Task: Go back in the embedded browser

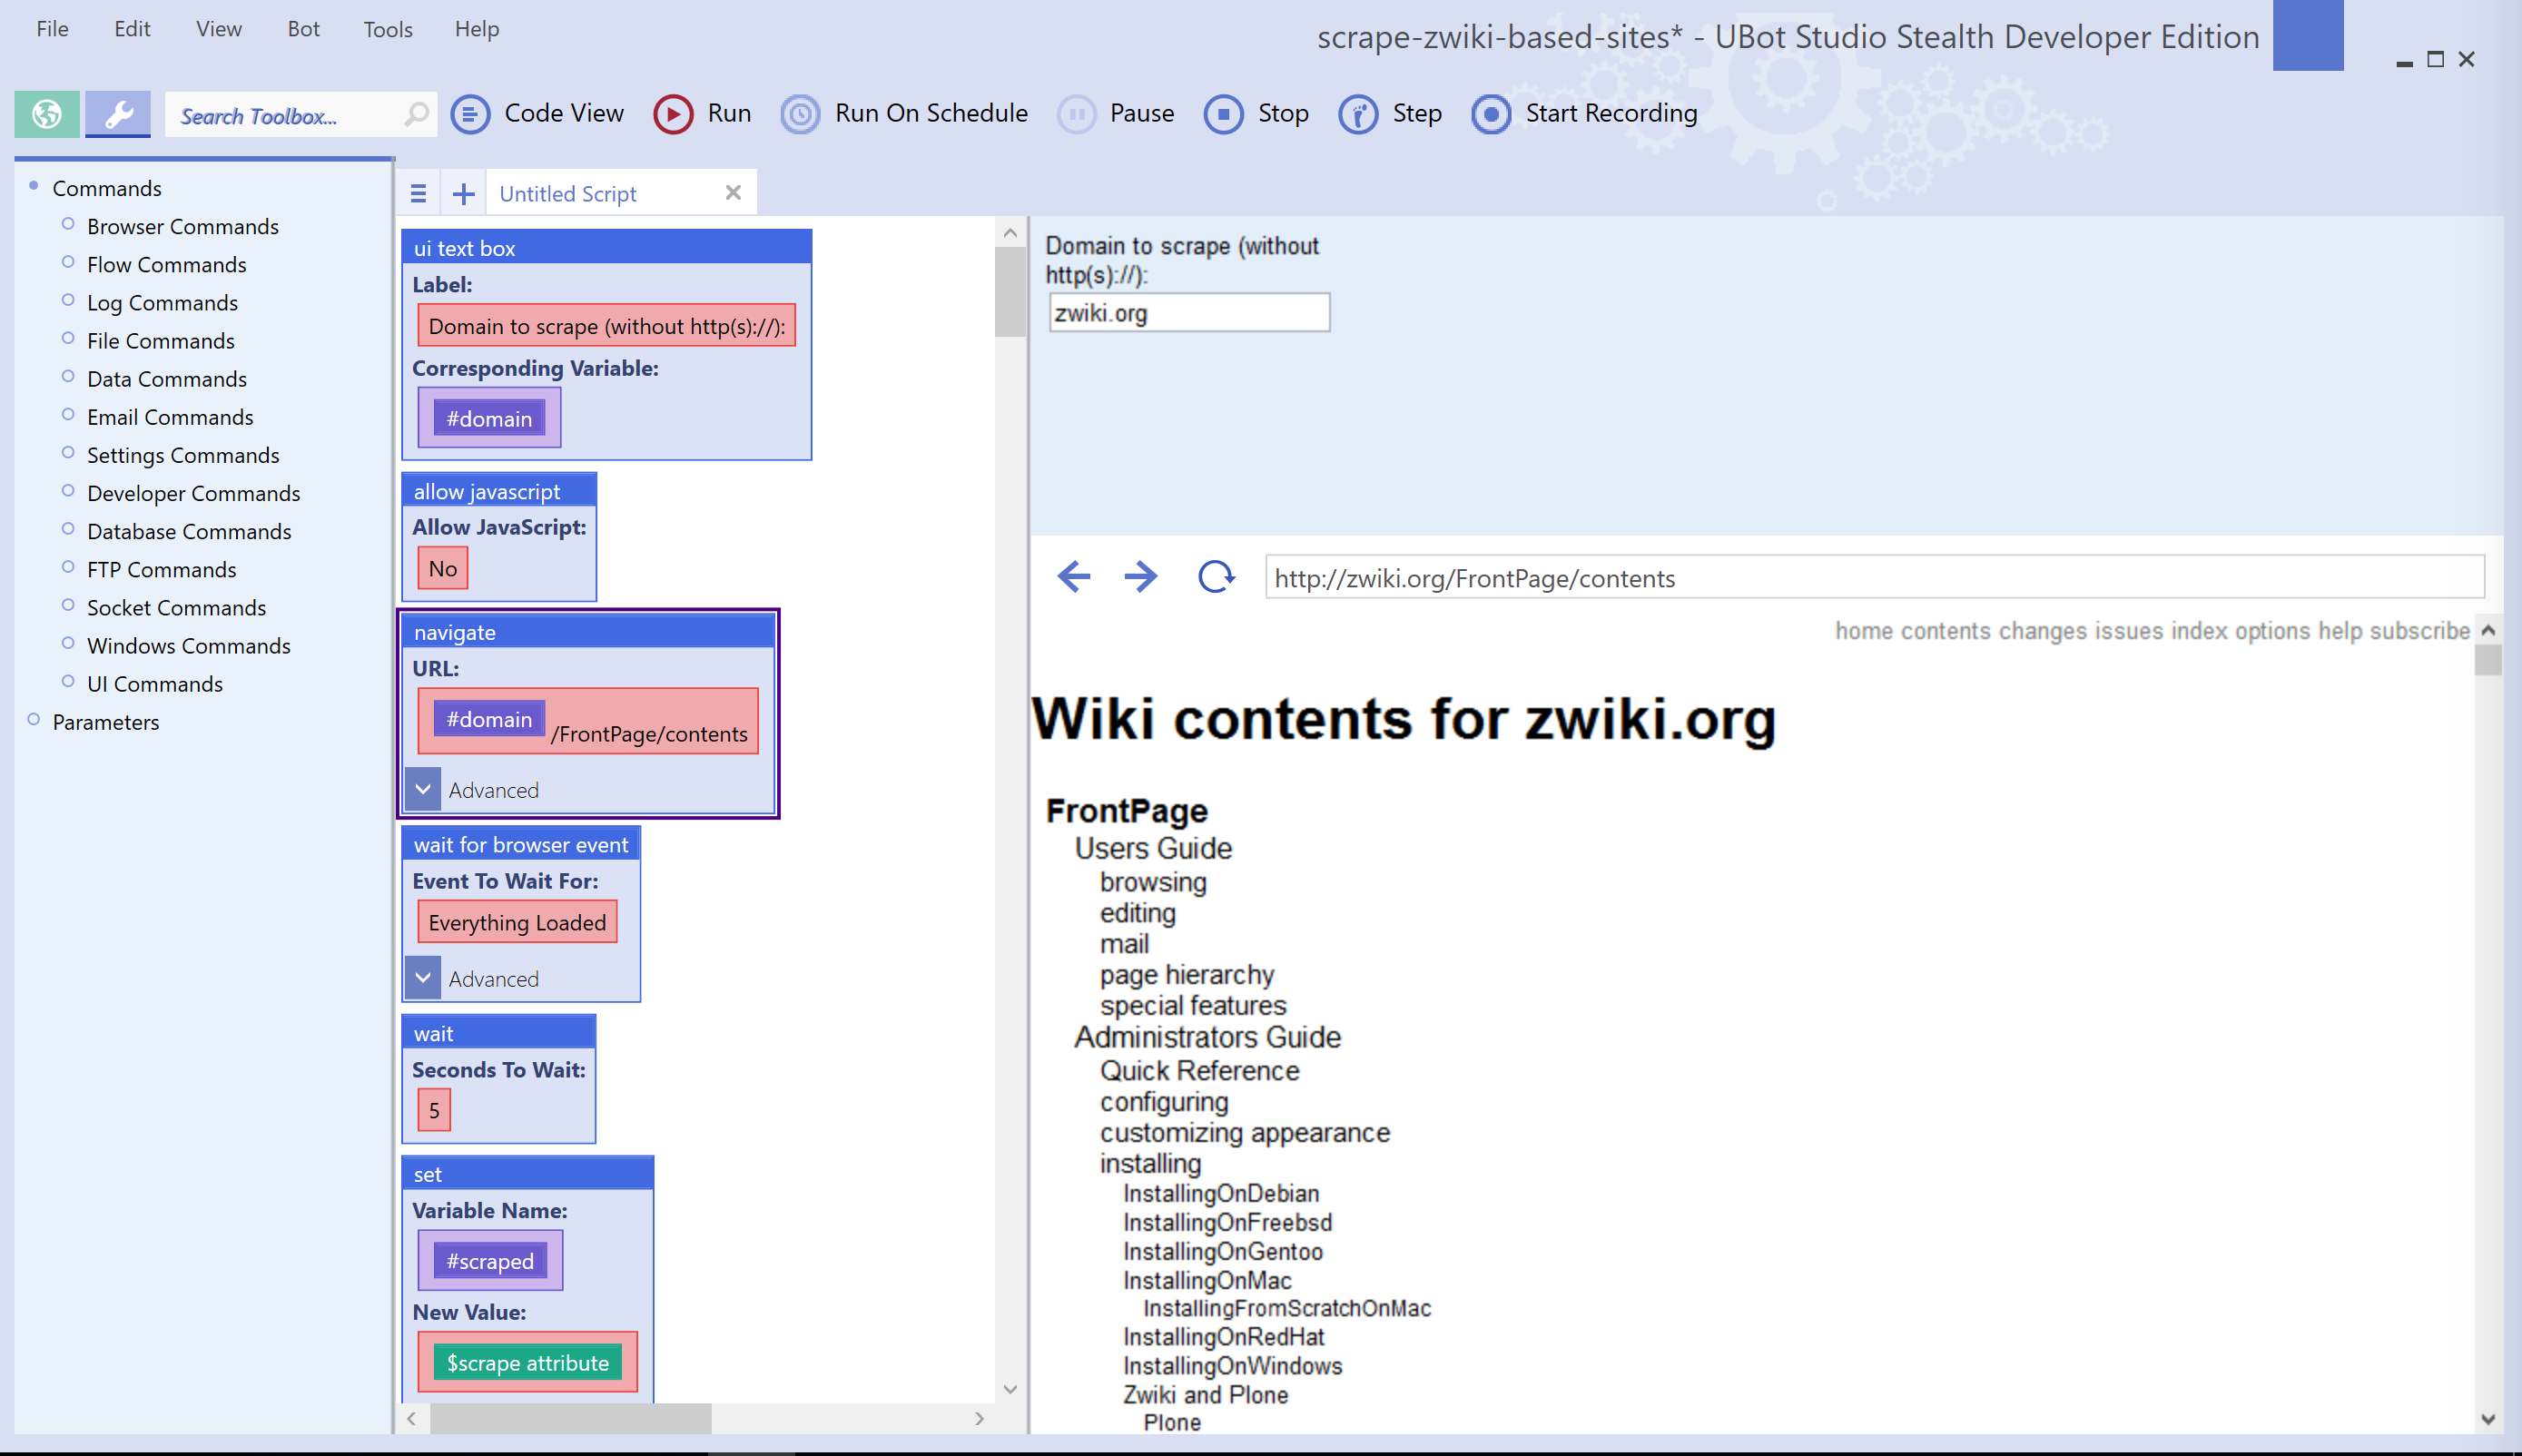Action: point(1073,577)
